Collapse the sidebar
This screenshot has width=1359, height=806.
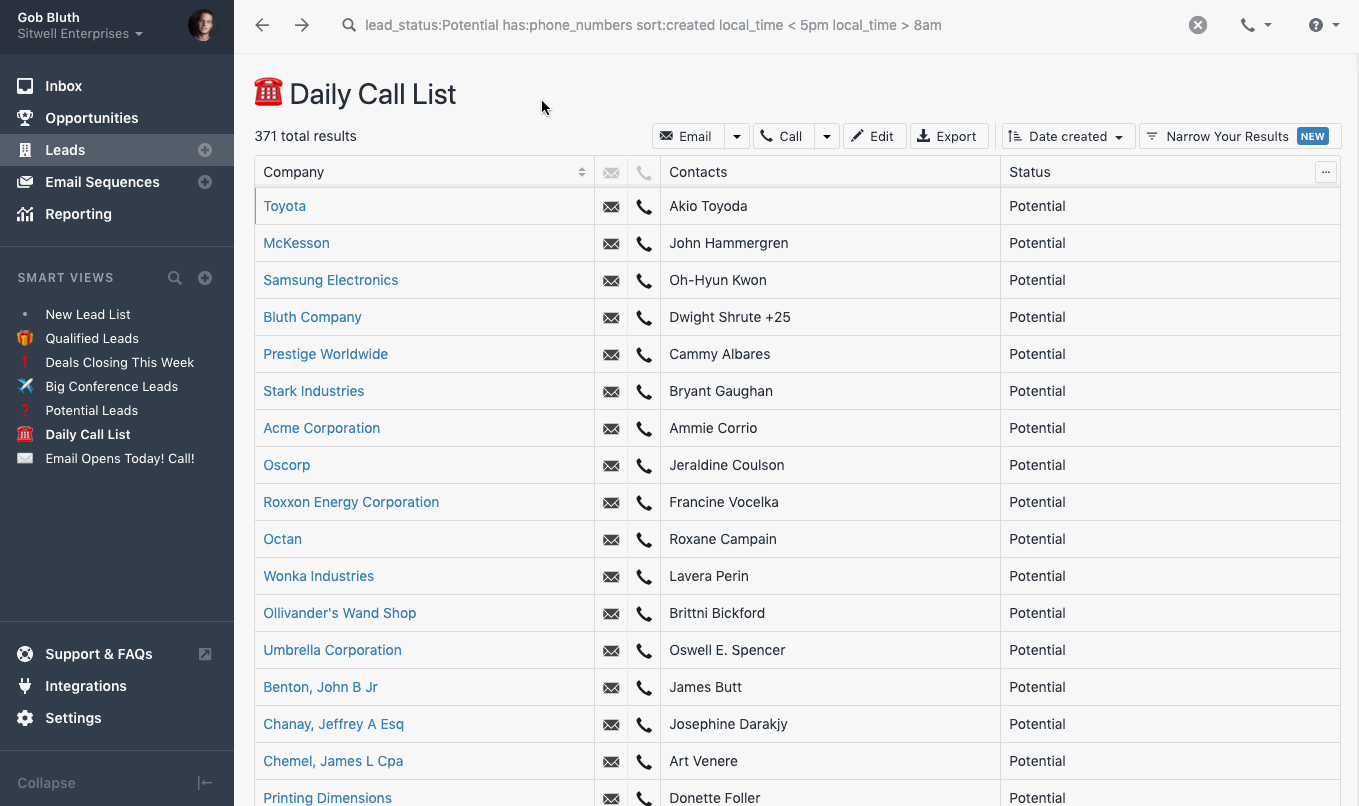pyautogui.click(x=117, y=783)
